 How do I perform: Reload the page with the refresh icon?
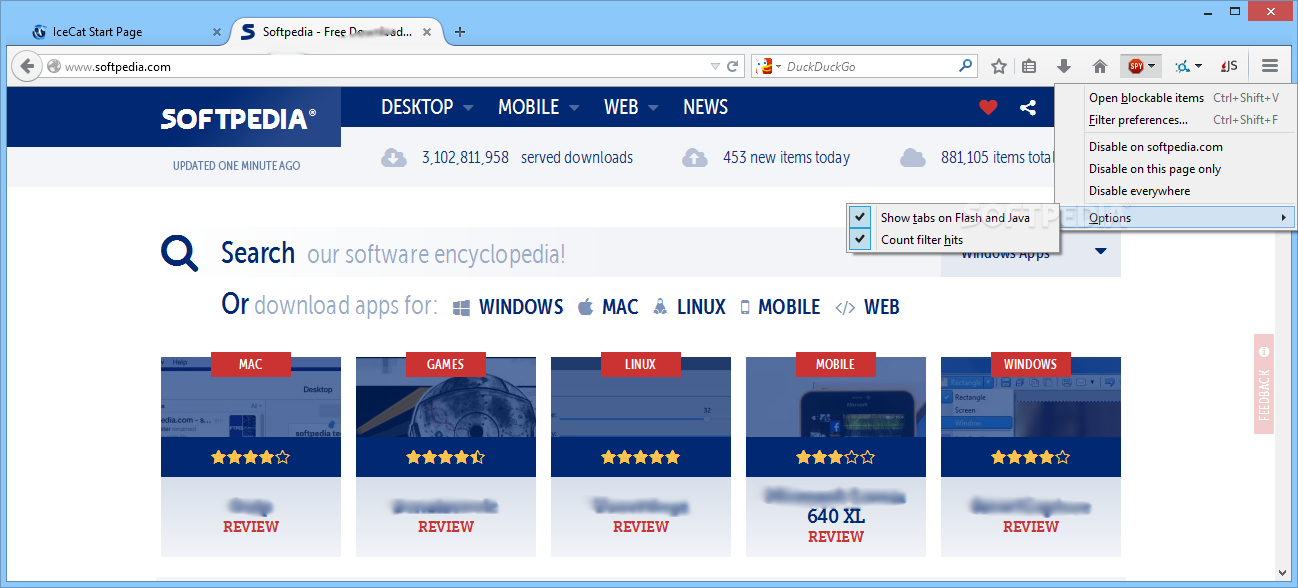[x=732, y=67]
